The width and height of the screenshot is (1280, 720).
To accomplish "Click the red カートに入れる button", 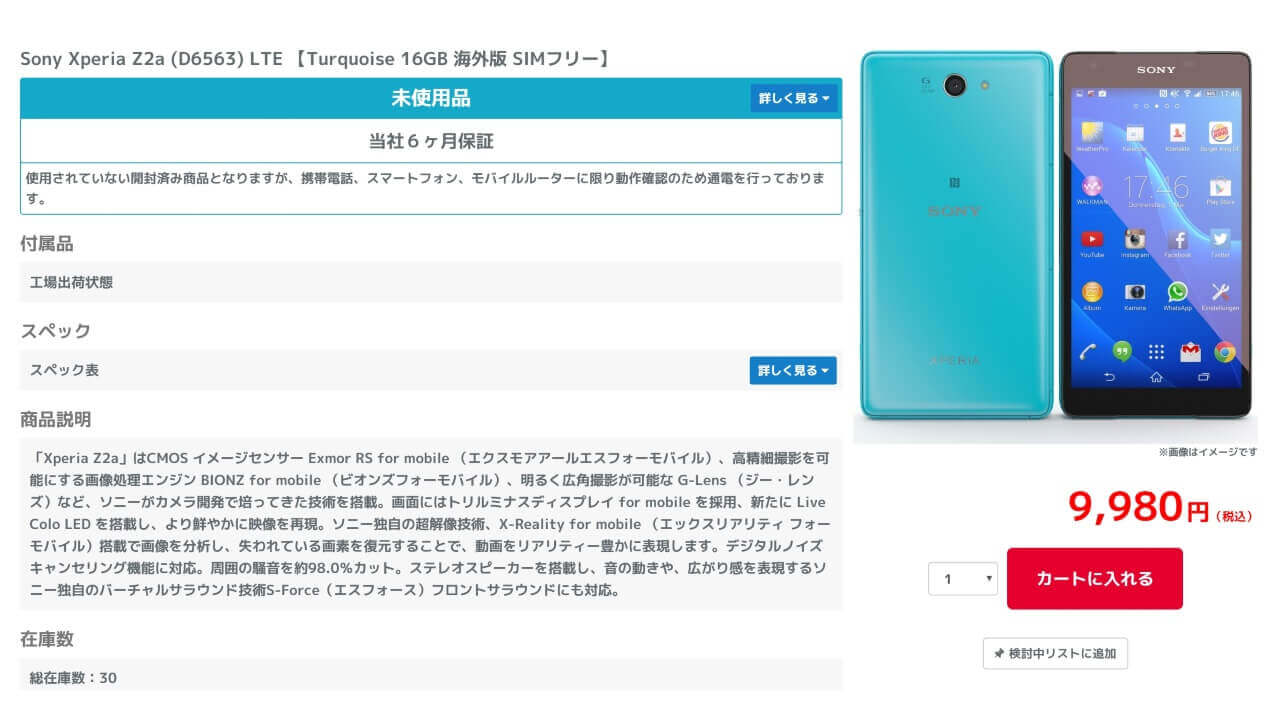I will 1095,578.
